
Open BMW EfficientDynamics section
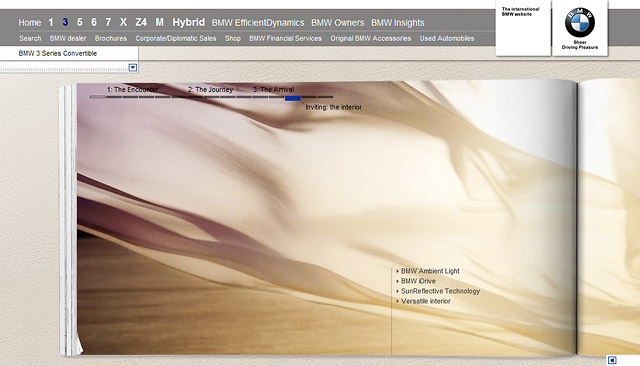click(258, 23)
